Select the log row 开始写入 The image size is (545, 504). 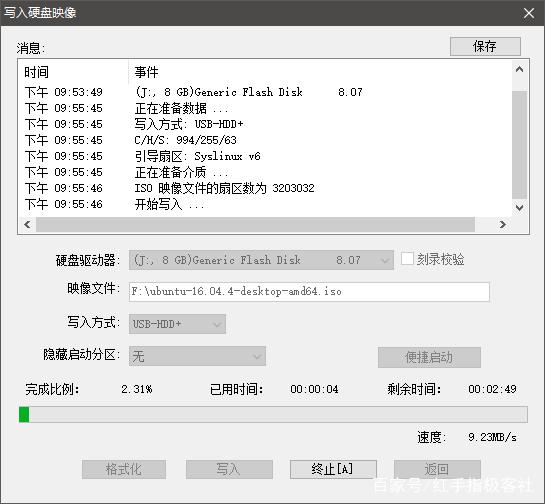tap(266, 204)
